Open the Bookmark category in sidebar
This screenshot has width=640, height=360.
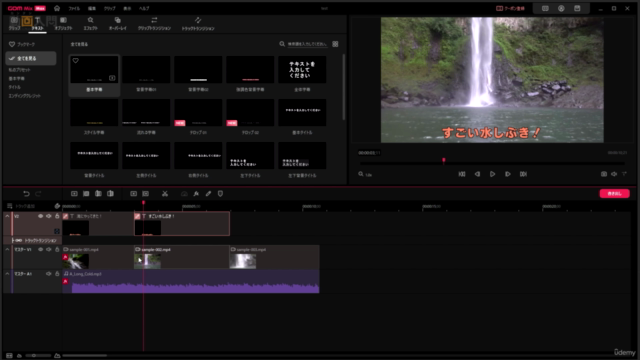[22, 44]
